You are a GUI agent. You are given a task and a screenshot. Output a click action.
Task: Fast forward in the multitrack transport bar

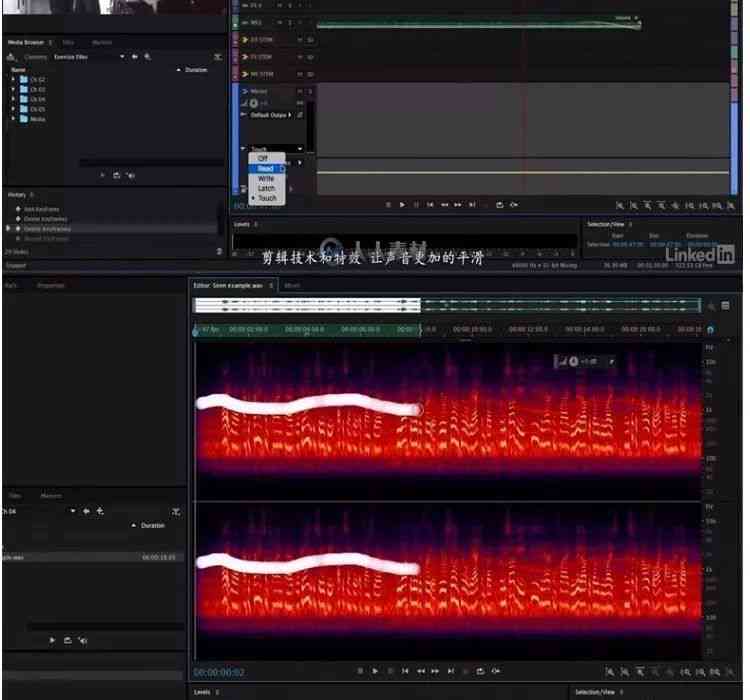pos(458,205)
